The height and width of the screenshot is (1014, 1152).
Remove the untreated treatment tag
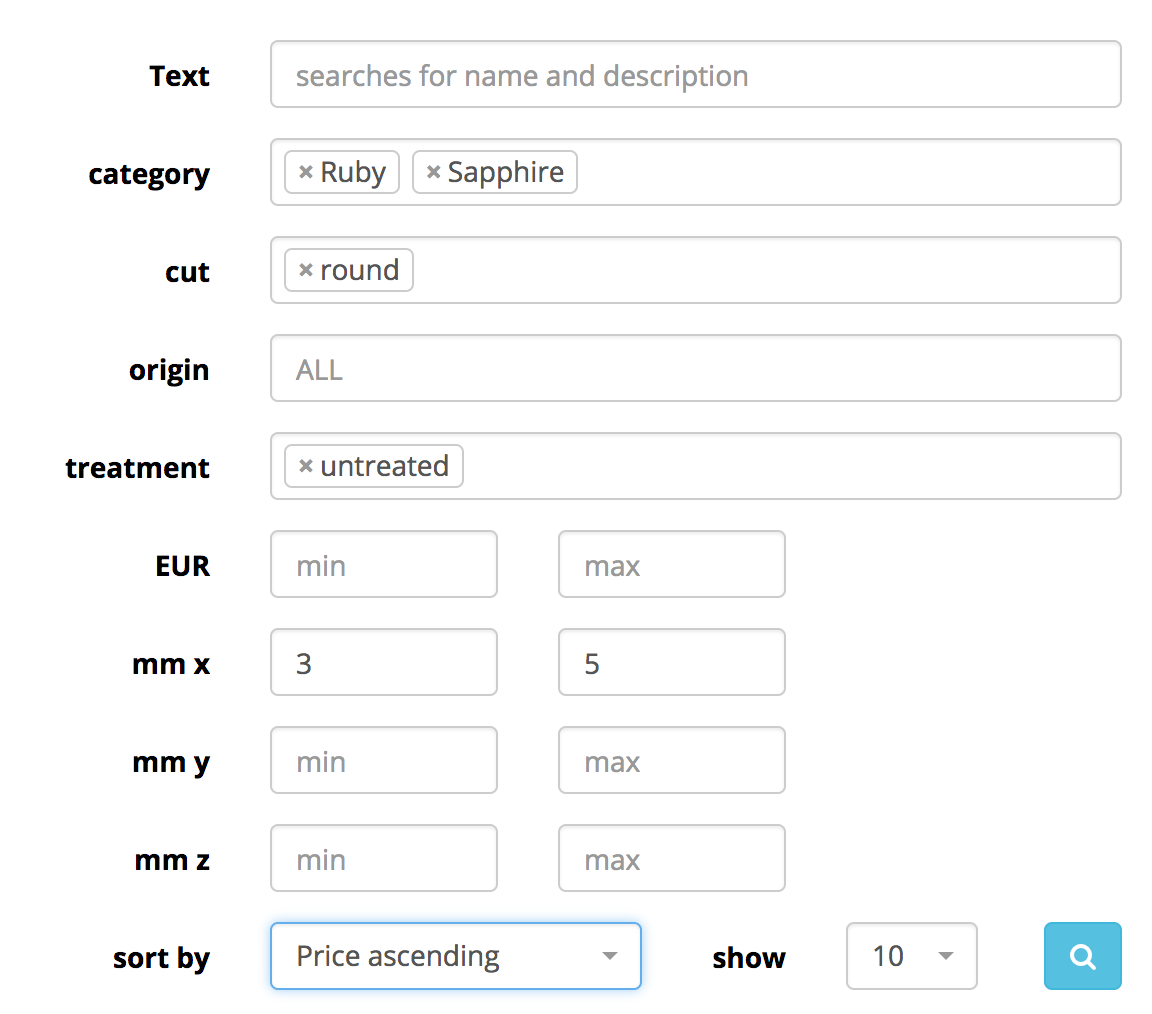click(306, 466)
